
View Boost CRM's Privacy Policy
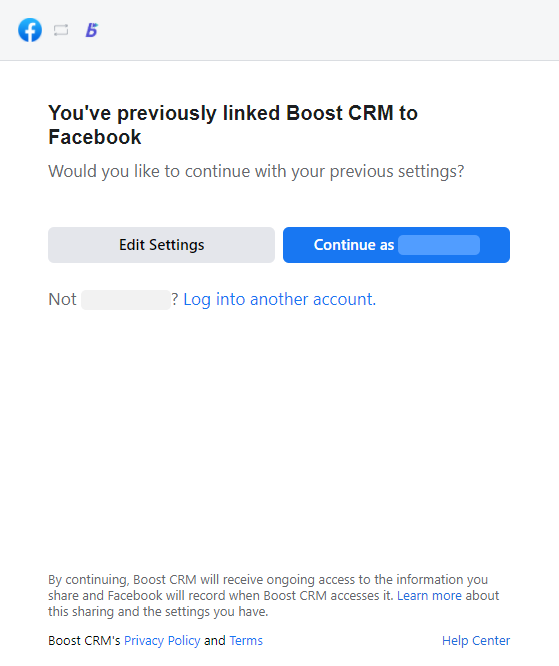click(x=162, y=640)
